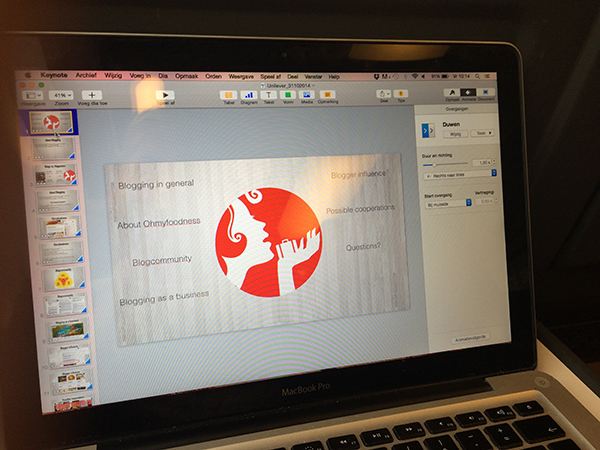Viewport: 600px width, 450px height.
Task: Open the Speel af menu
Action: point(271,77)
